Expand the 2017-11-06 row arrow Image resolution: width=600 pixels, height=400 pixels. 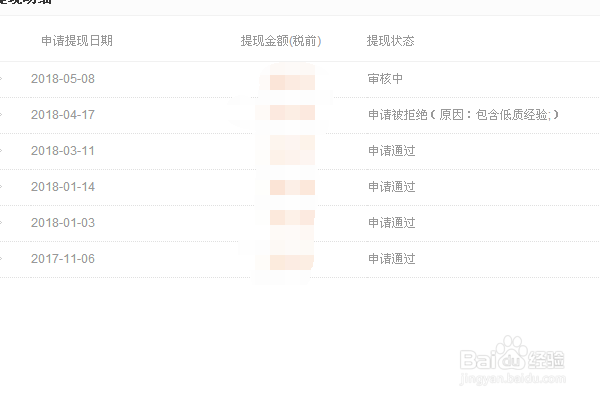[1, 259]
